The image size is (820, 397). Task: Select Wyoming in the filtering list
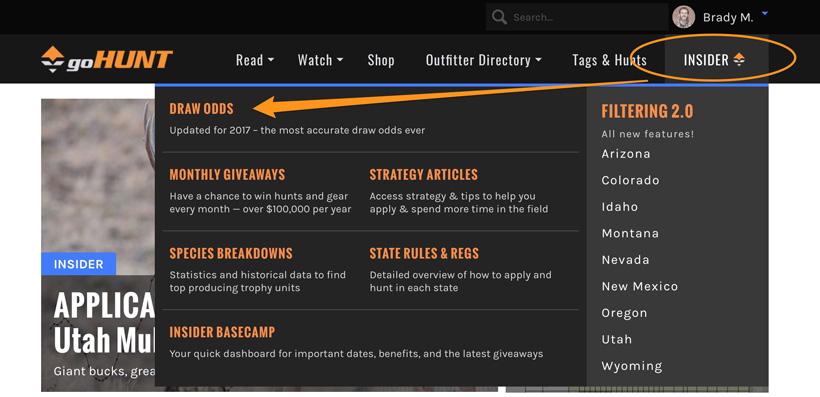click(x=631, y=366)
